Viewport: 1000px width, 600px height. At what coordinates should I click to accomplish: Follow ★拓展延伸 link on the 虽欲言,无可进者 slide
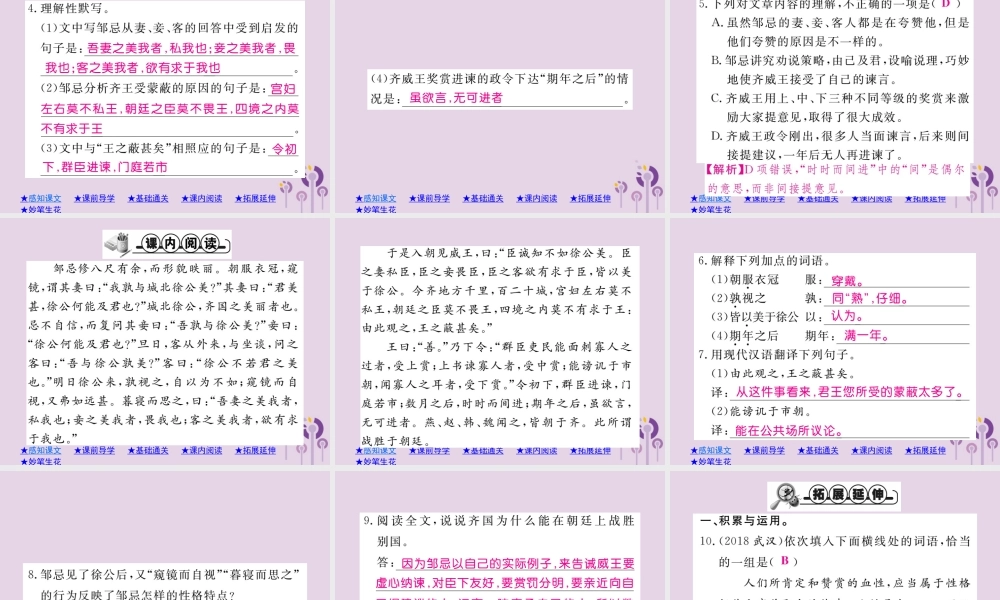(x=590, y=199)
